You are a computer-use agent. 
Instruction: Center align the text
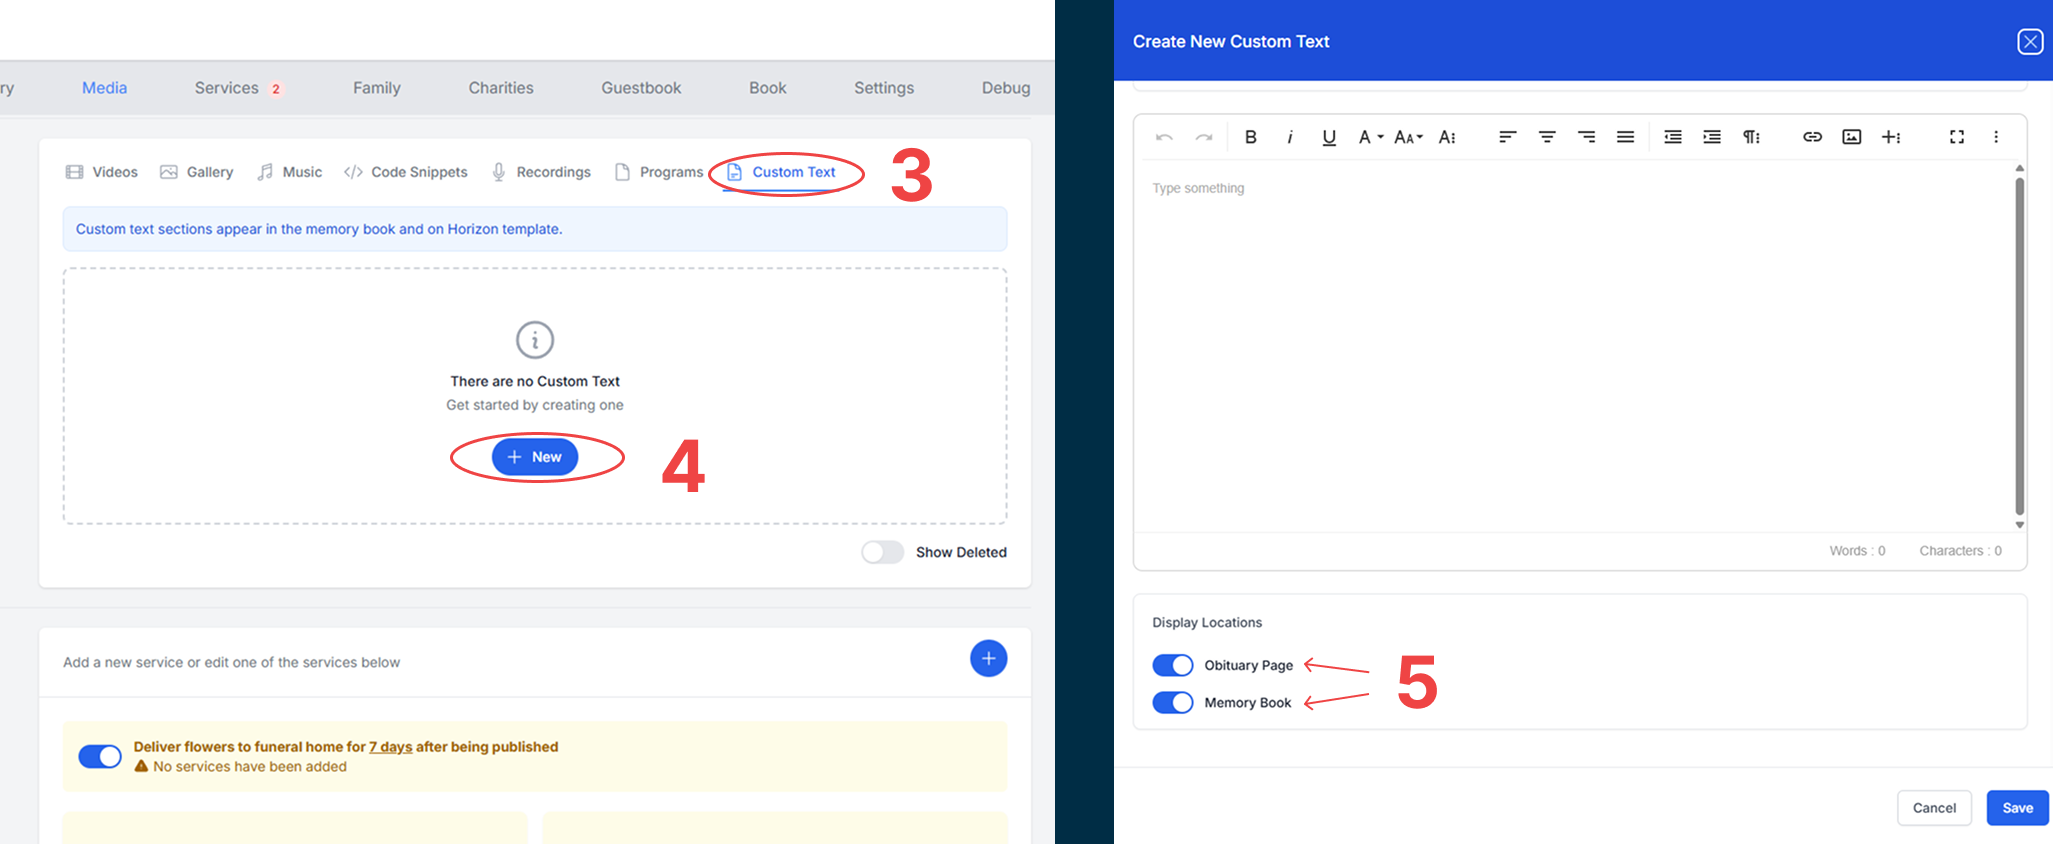[1547, 137]
